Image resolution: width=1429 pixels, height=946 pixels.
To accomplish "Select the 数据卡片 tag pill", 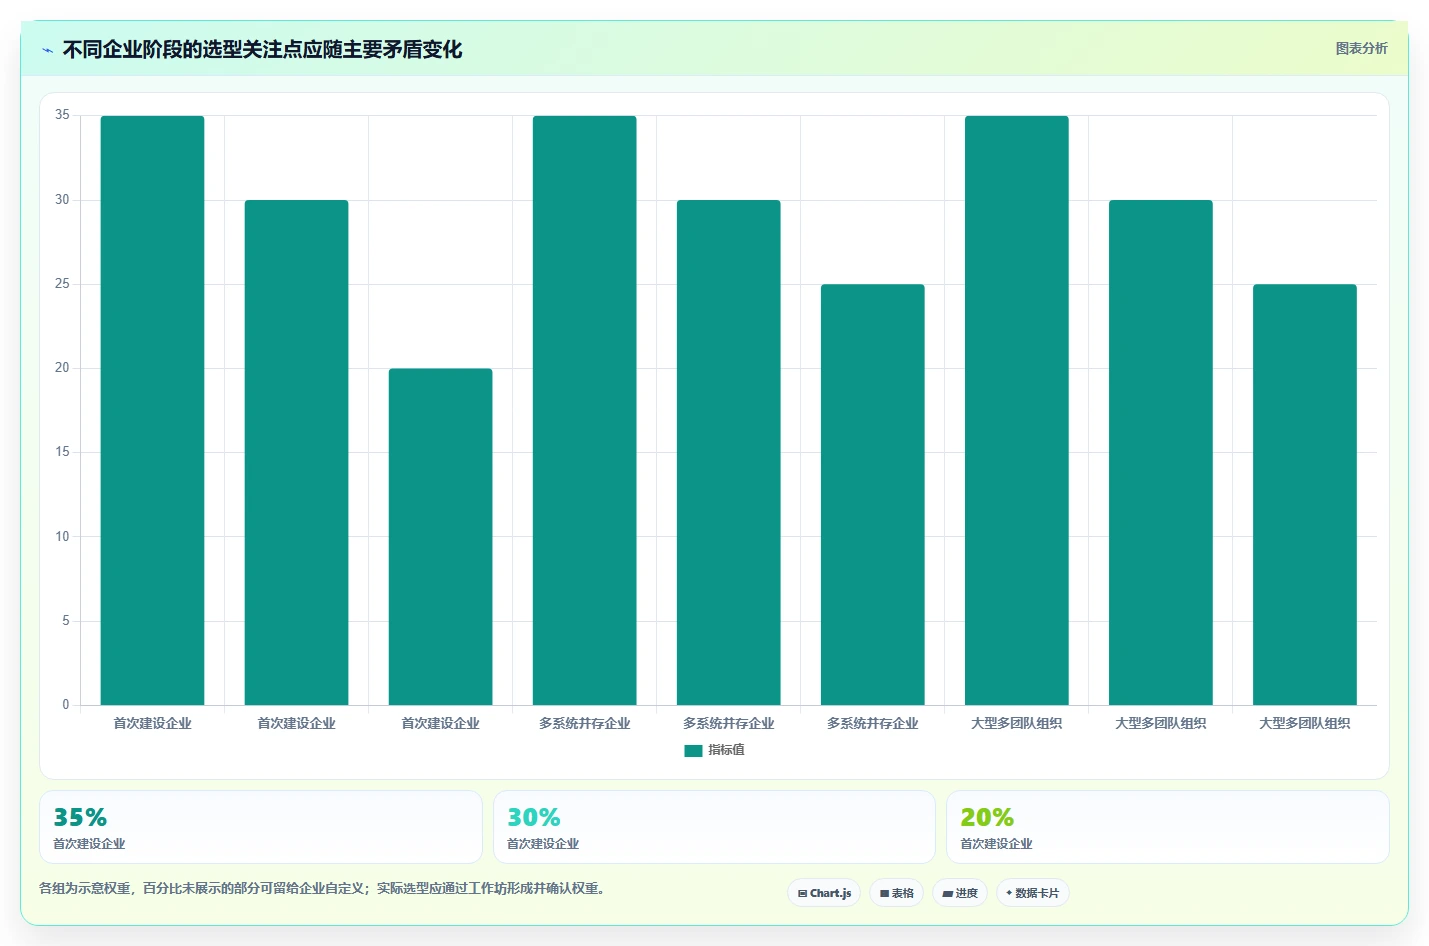I will (1032, 893).
